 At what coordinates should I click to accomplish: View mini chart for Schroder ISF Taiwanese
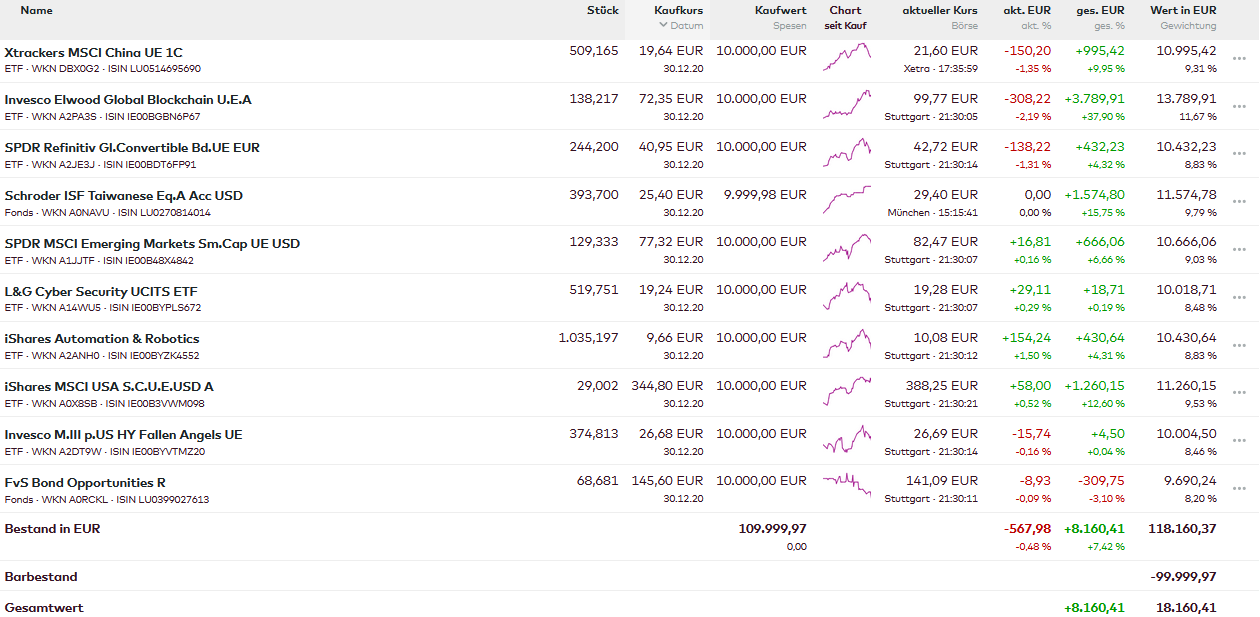(846, 200)
